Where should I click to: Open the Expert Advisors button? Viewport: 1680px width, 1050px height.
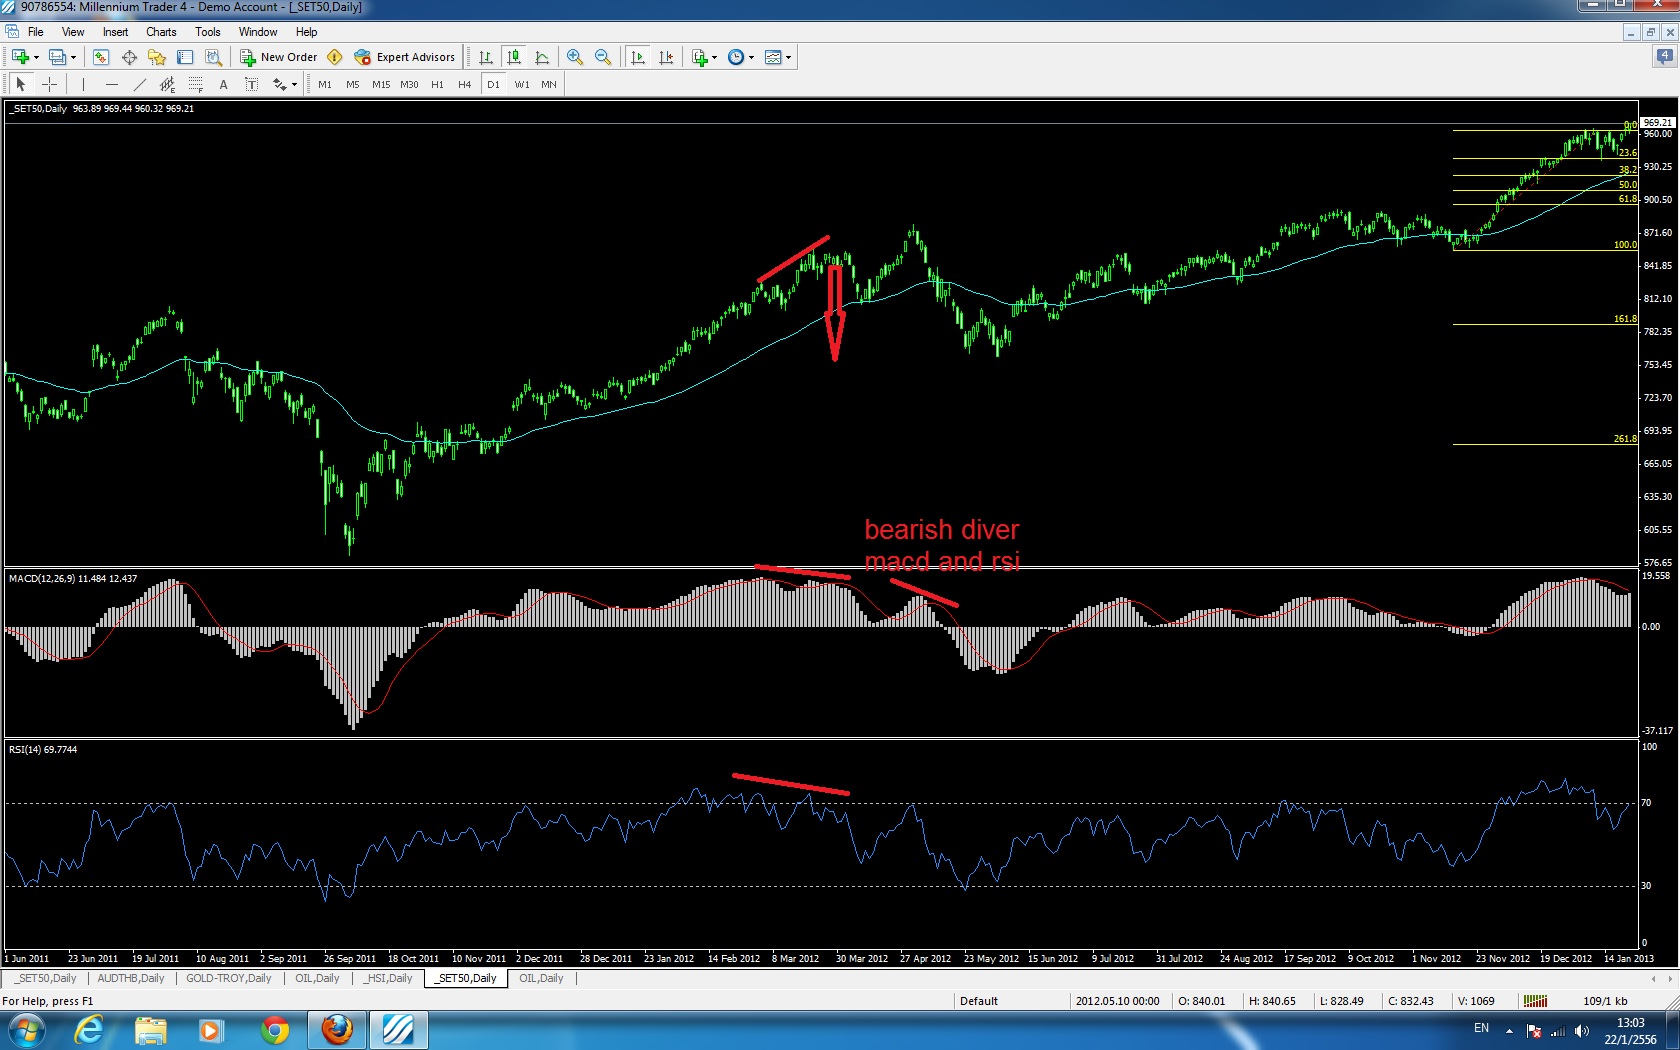click(x=405, y=57)
